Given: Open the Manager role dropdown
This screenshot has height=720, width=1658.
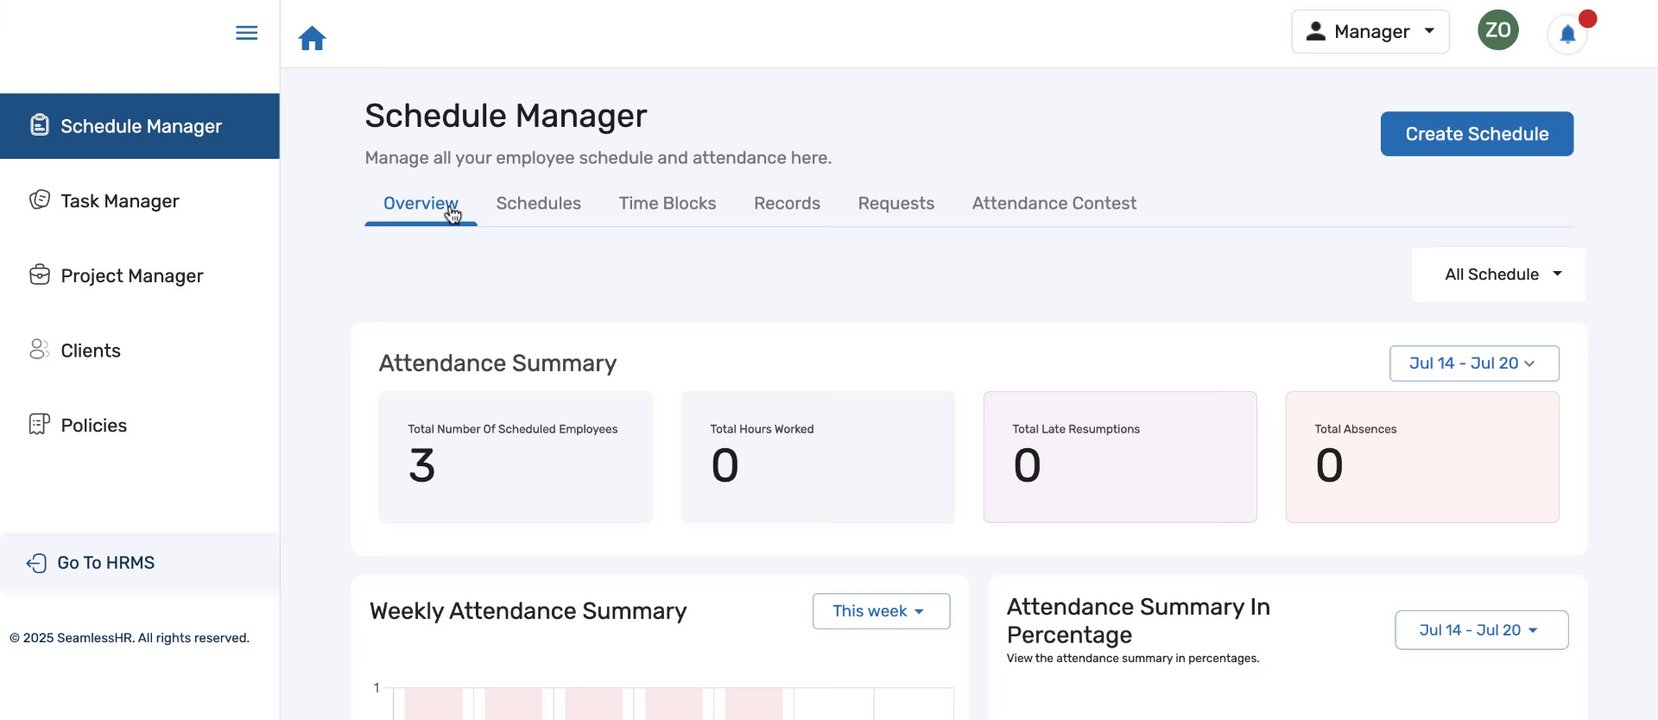Looking at the screenshot, I should (x=1369, y=32).
